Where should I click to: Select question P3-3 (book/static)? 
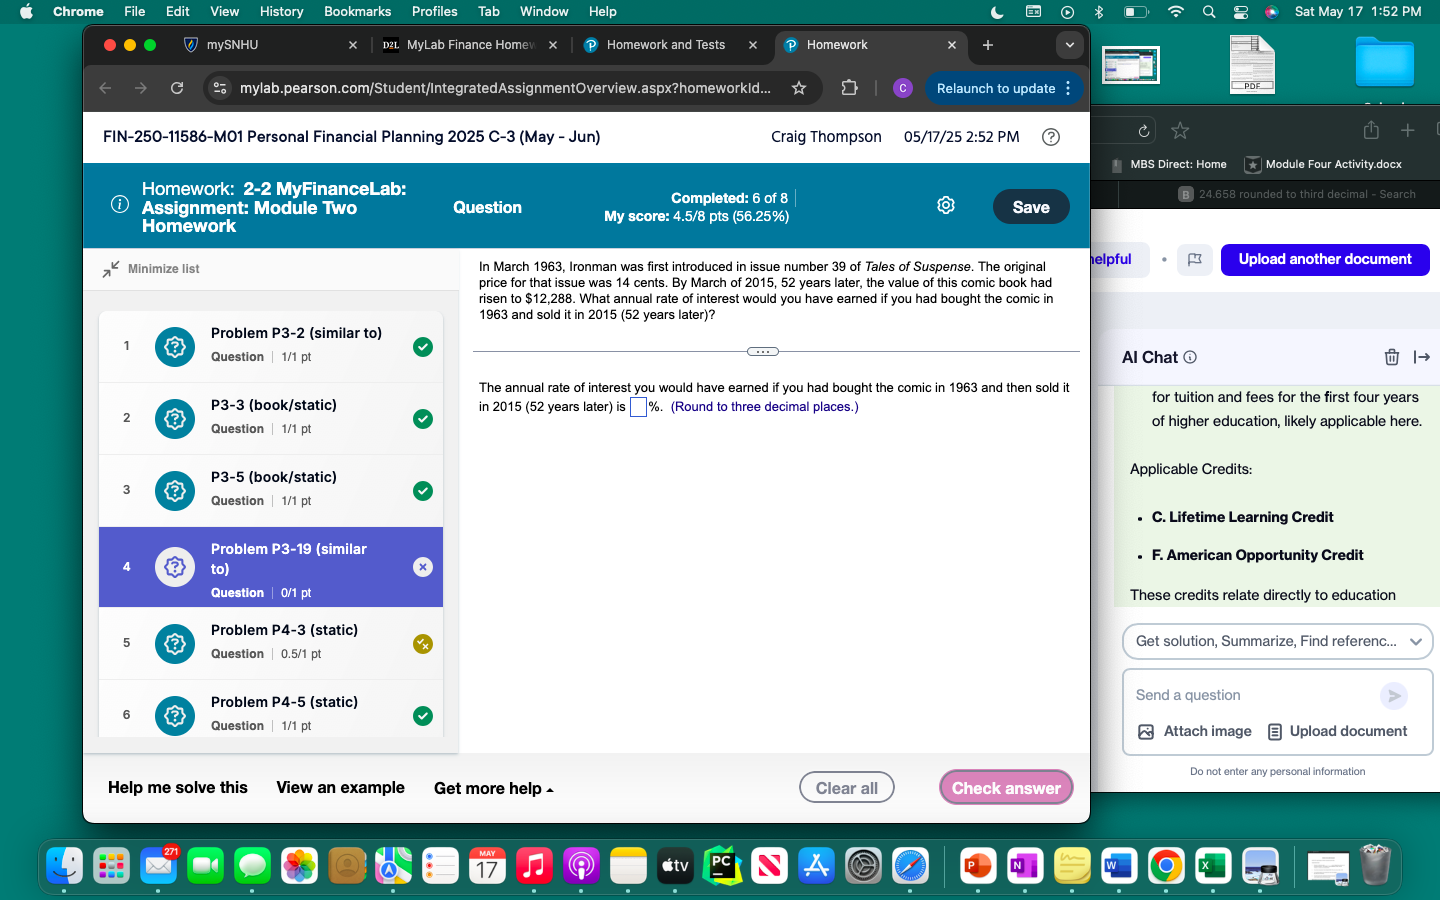point(271,418)
